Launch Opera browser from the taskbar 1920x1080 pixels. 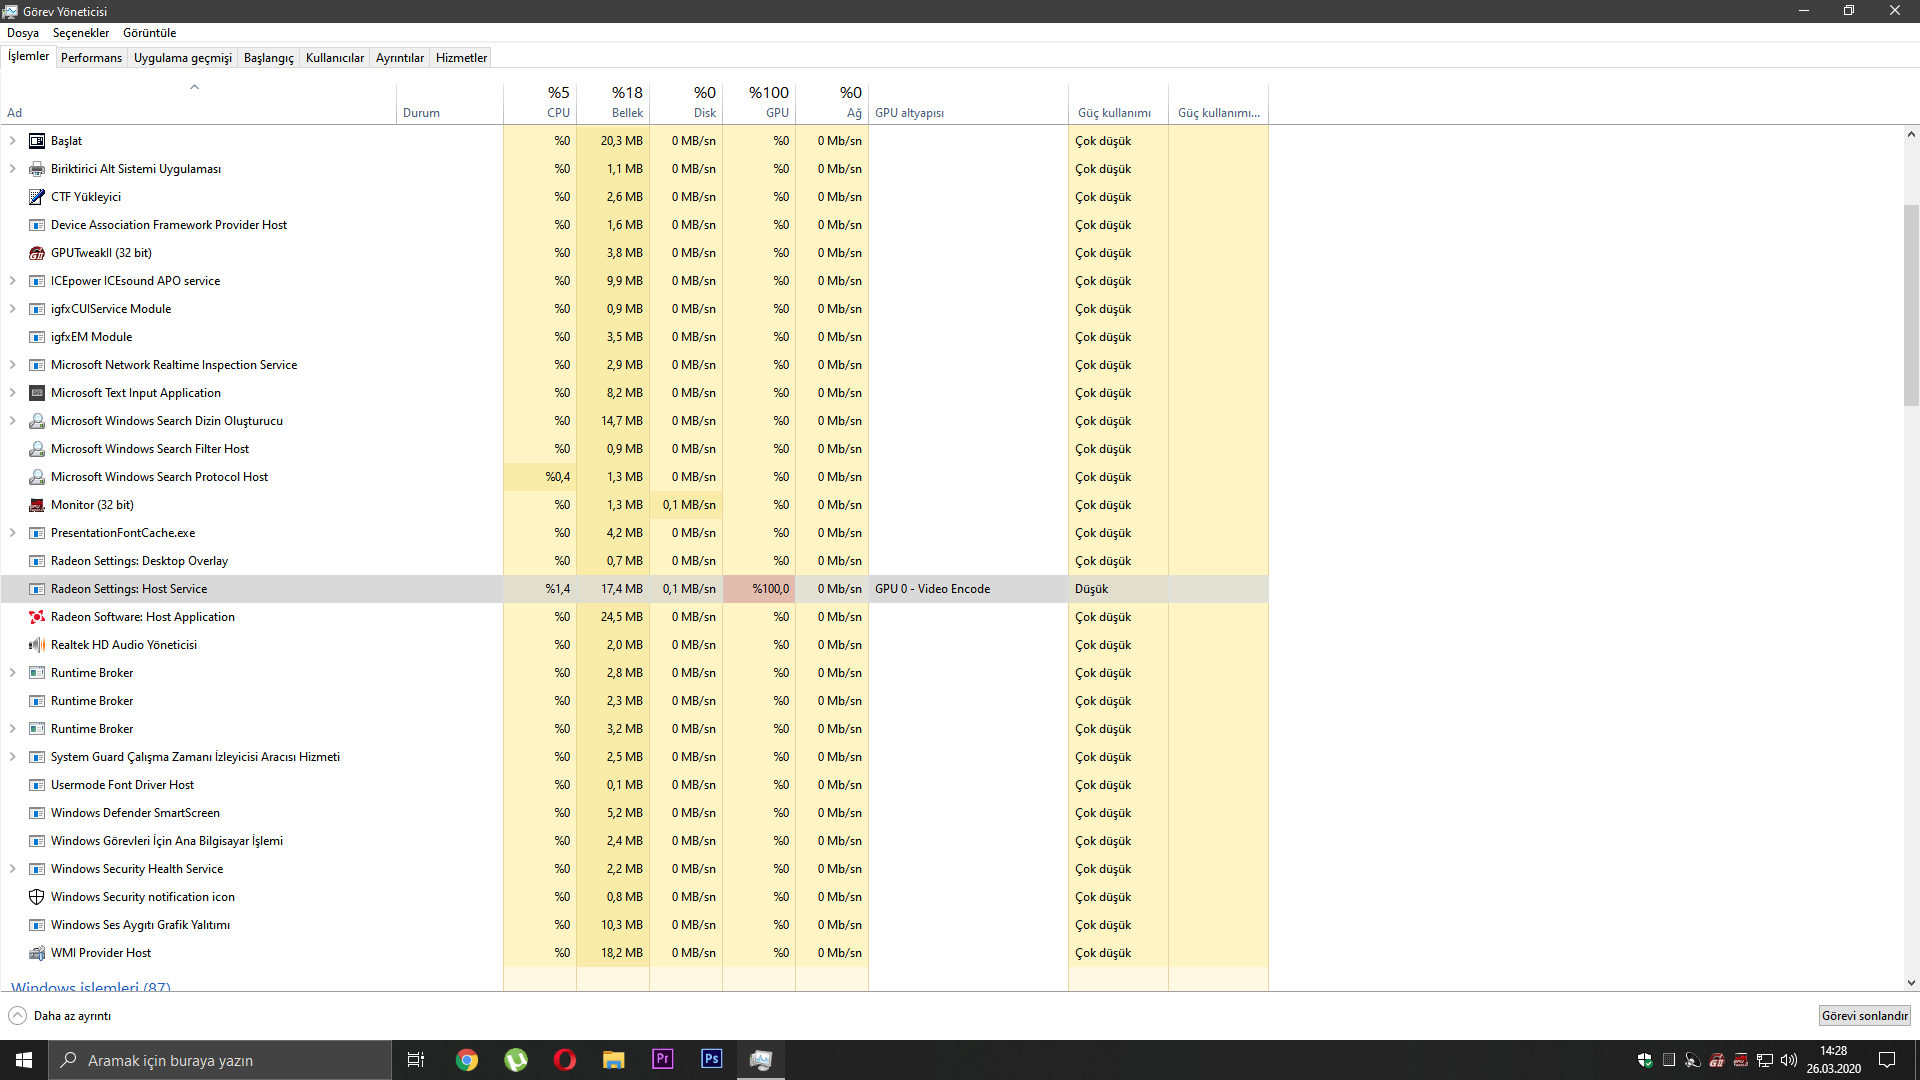coord(564,1059)
